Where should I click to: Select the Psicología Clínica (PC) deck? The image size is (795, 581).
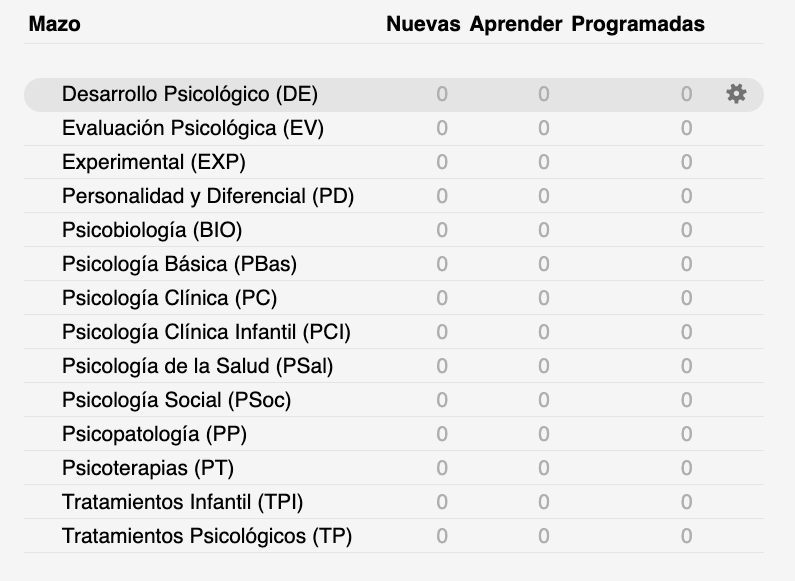pyautogui.click(x=169, y=298)
